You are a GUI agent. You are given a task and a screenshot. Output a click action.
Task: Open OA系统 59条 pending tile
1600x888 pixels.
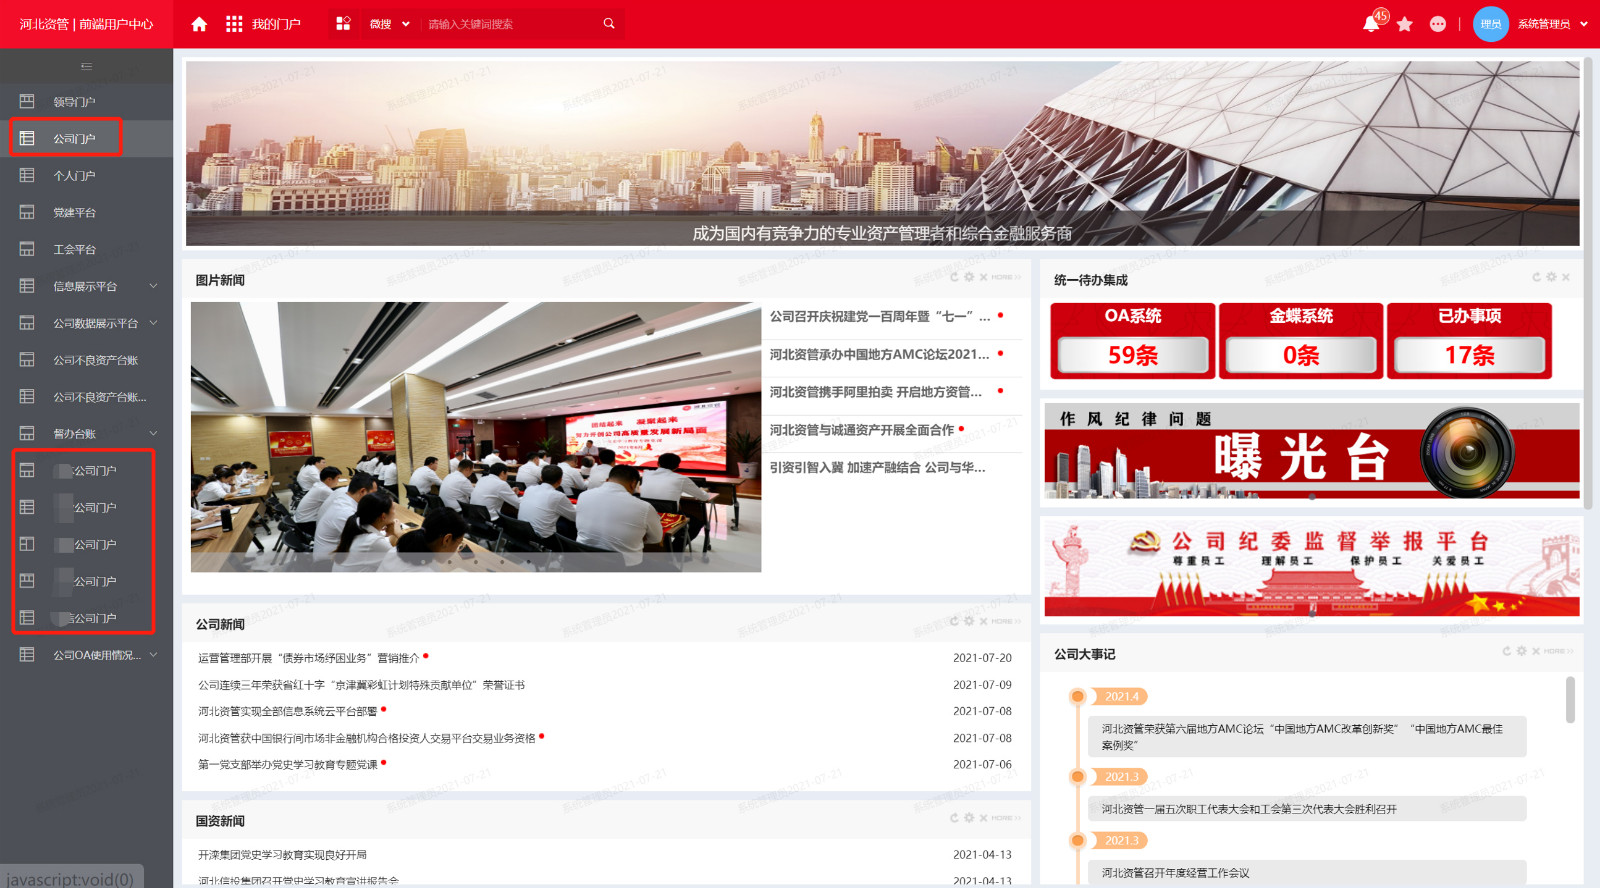[1133, 341]
